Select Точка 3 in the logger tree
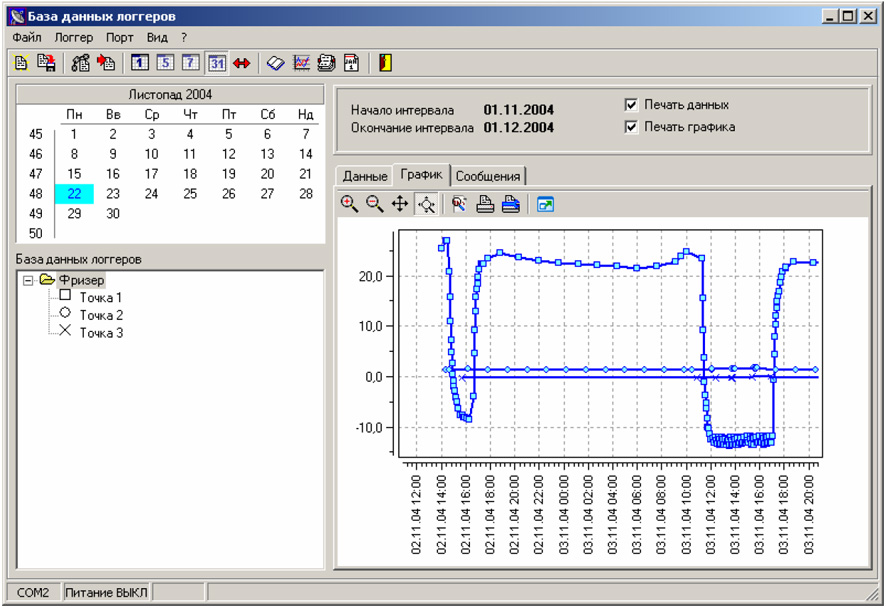The height and width of the screenshot is (608, 886). tap(101, 333)
